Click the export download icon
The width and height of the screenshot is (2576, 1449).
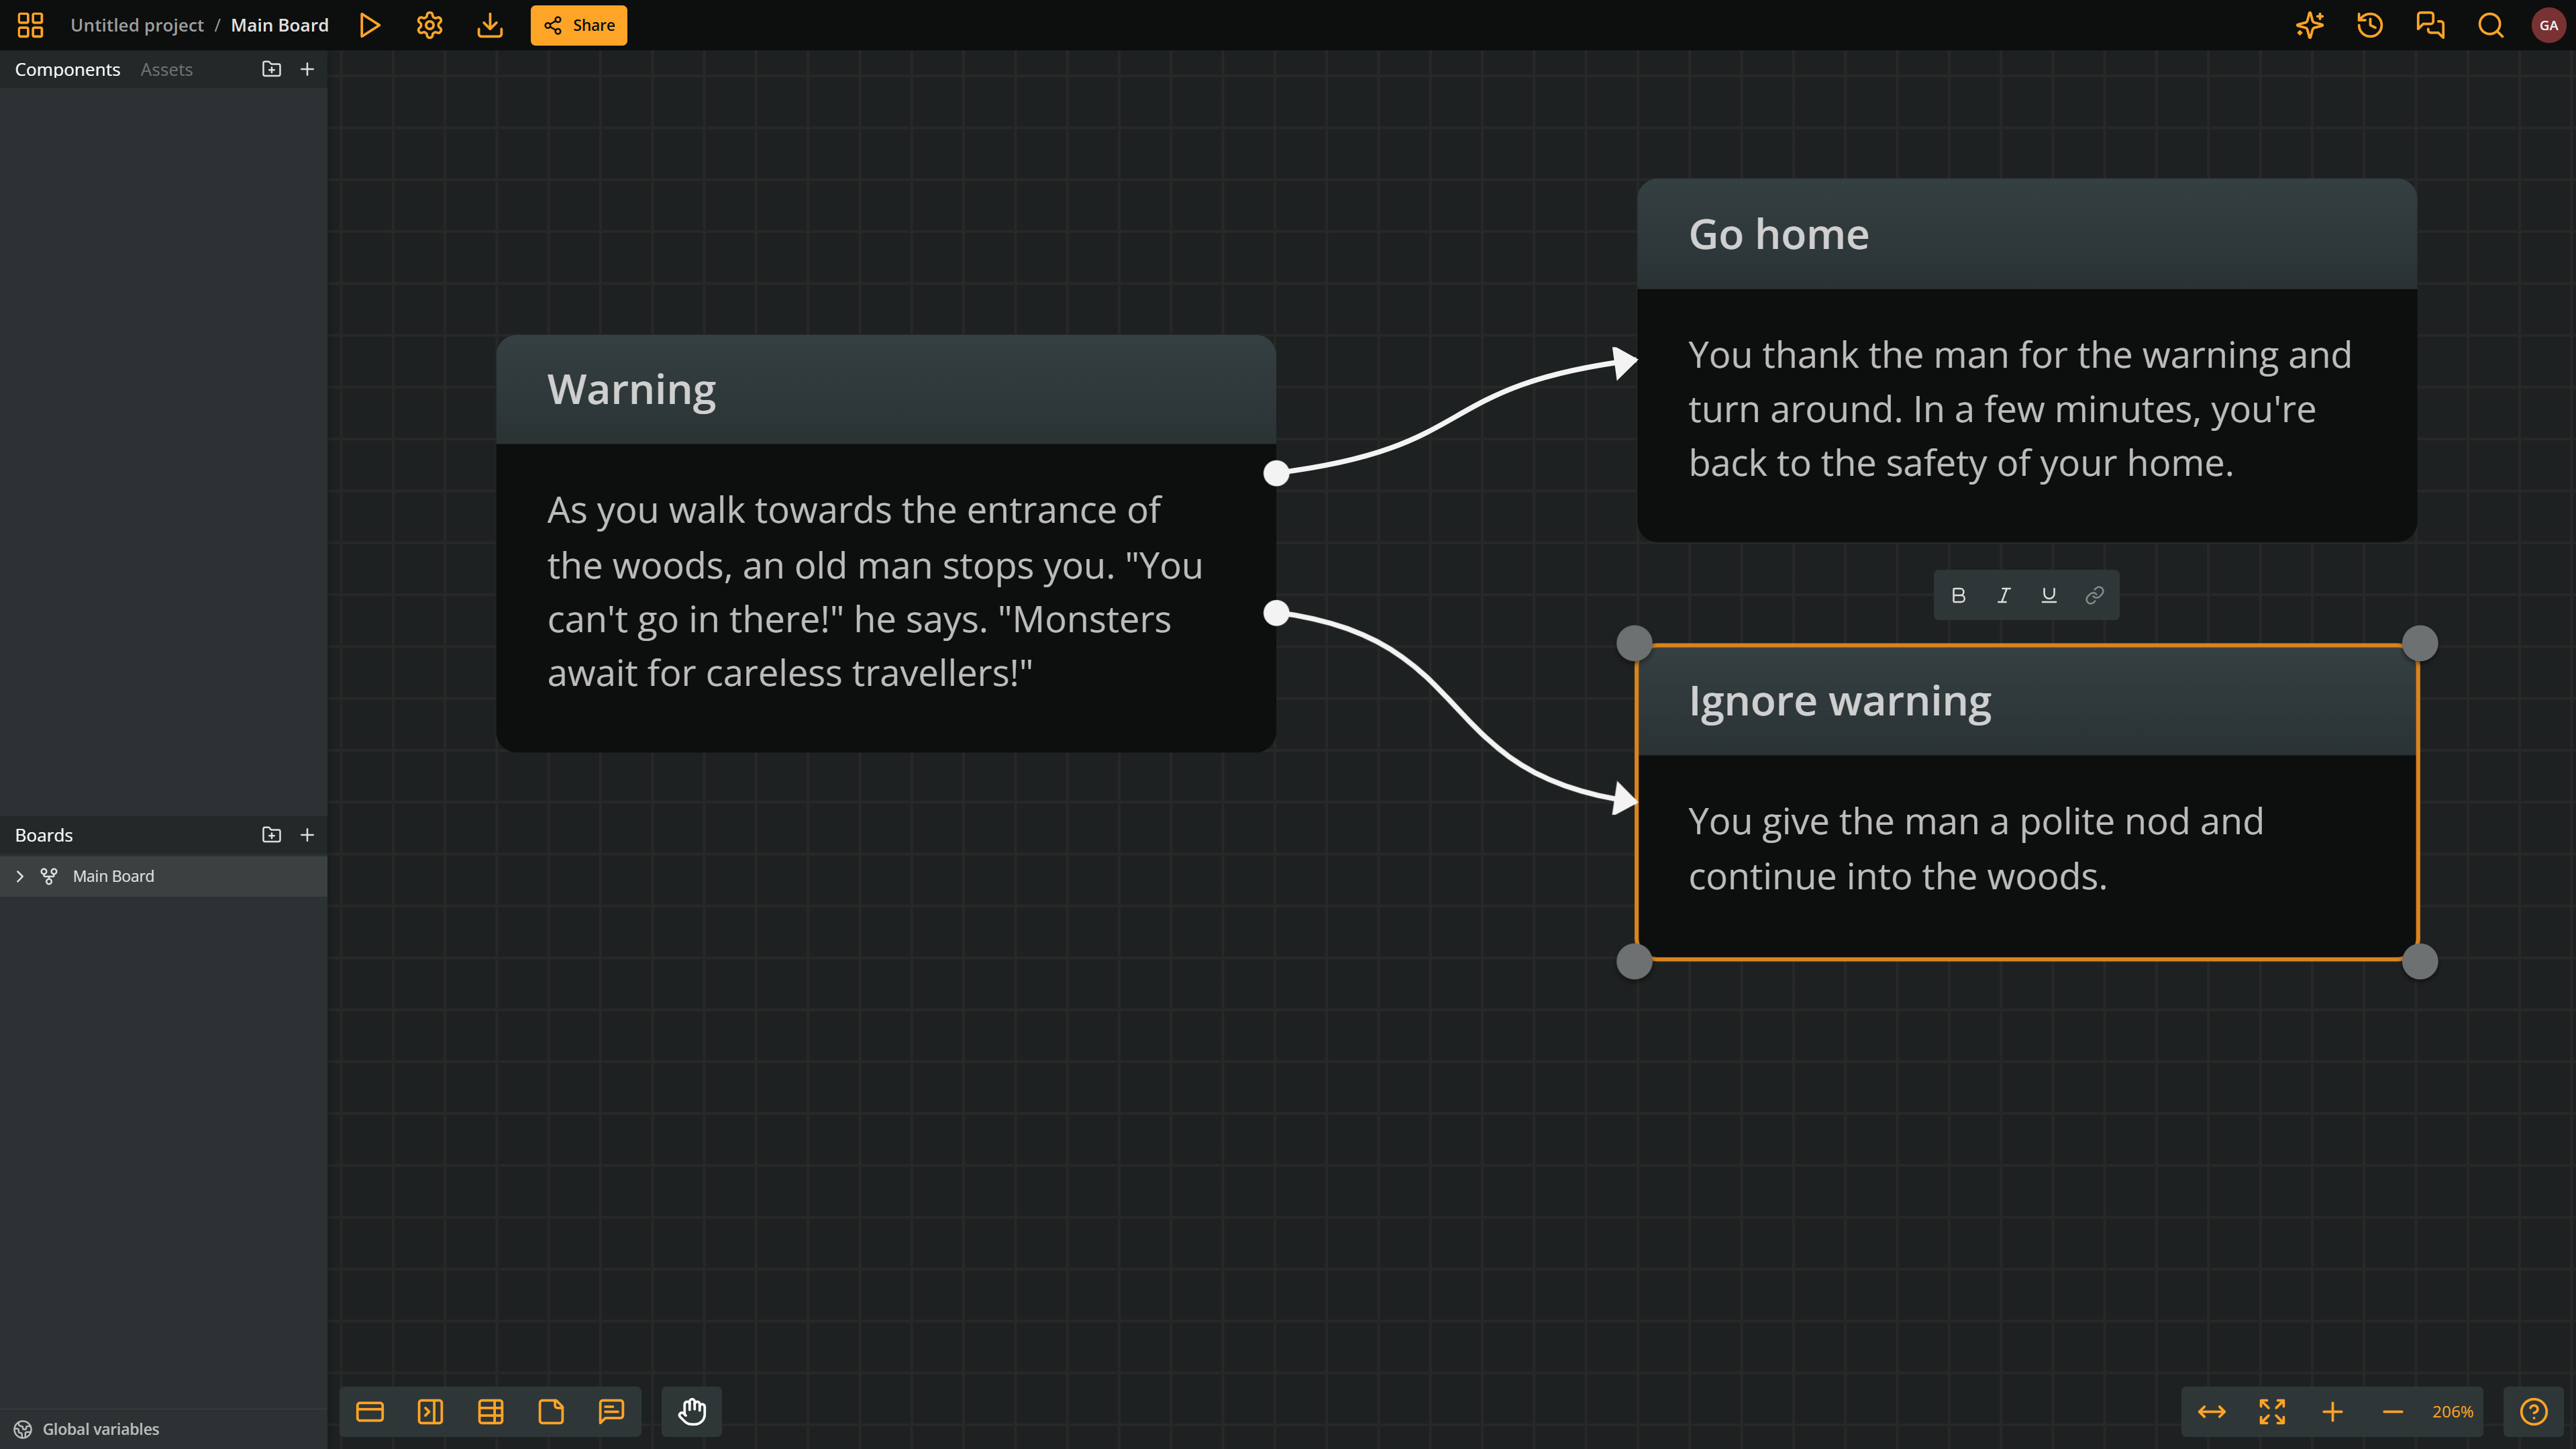[x=489, y=25]
